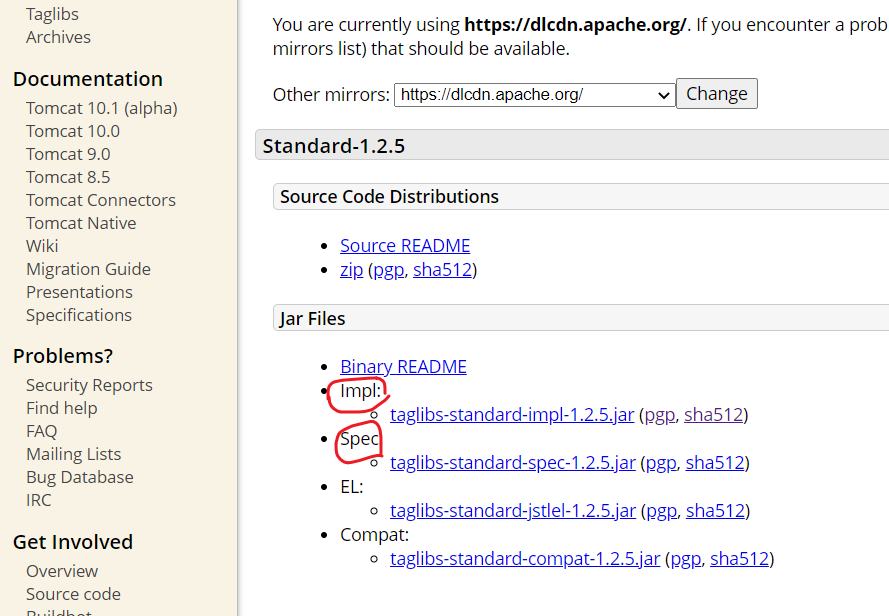Open Tomcat 10.1 (alpha) documentation
889x616 pixels.
tap(101, 108)
